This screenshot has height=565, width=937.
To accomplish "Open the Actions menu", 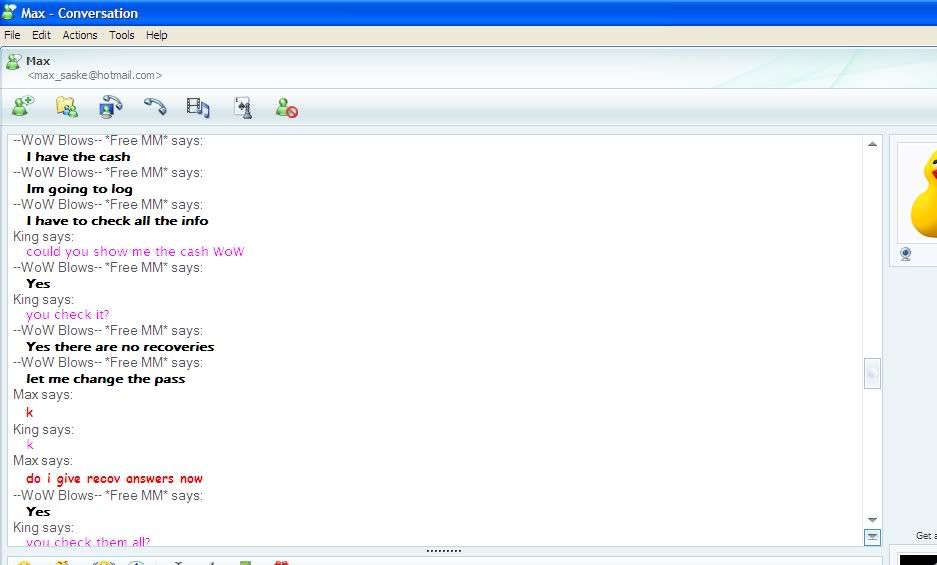I will click(x=80, y=35).
